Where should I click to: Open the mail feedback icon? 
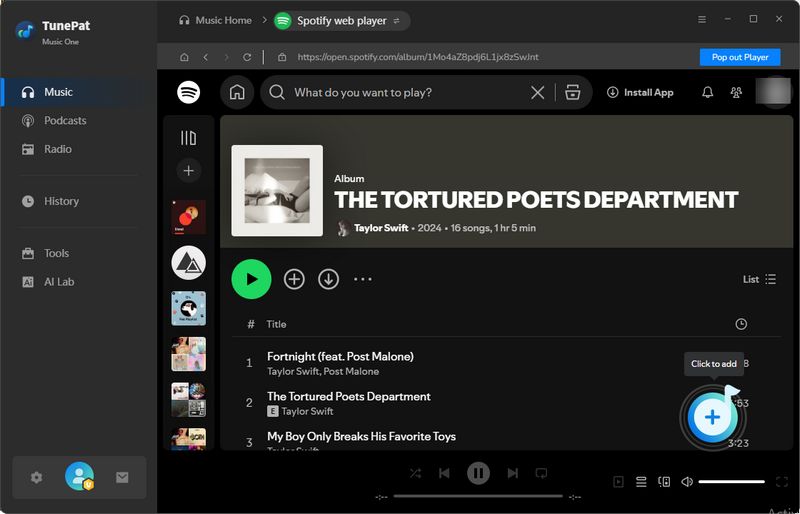122,477
